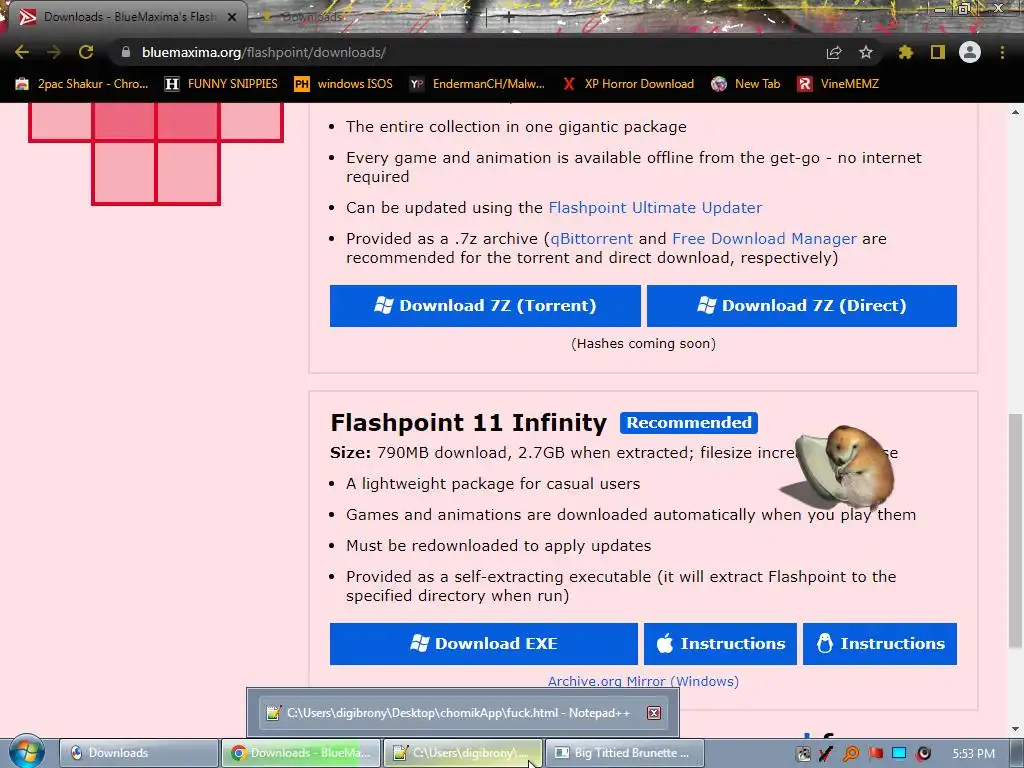Follow the Flashpoint Ultimate Updater link
Viewport: 1024px width, 768px height.
(x=655, y=208)
